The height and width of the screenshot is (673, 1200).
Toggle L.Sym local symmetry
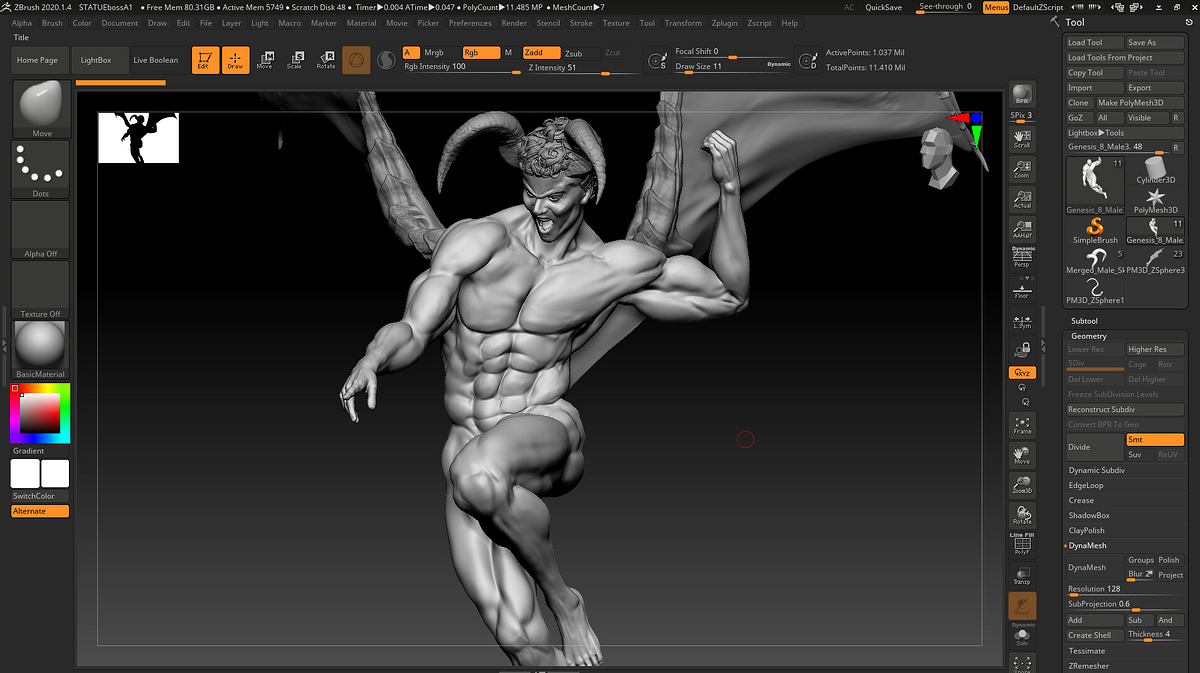(1022, 322)
